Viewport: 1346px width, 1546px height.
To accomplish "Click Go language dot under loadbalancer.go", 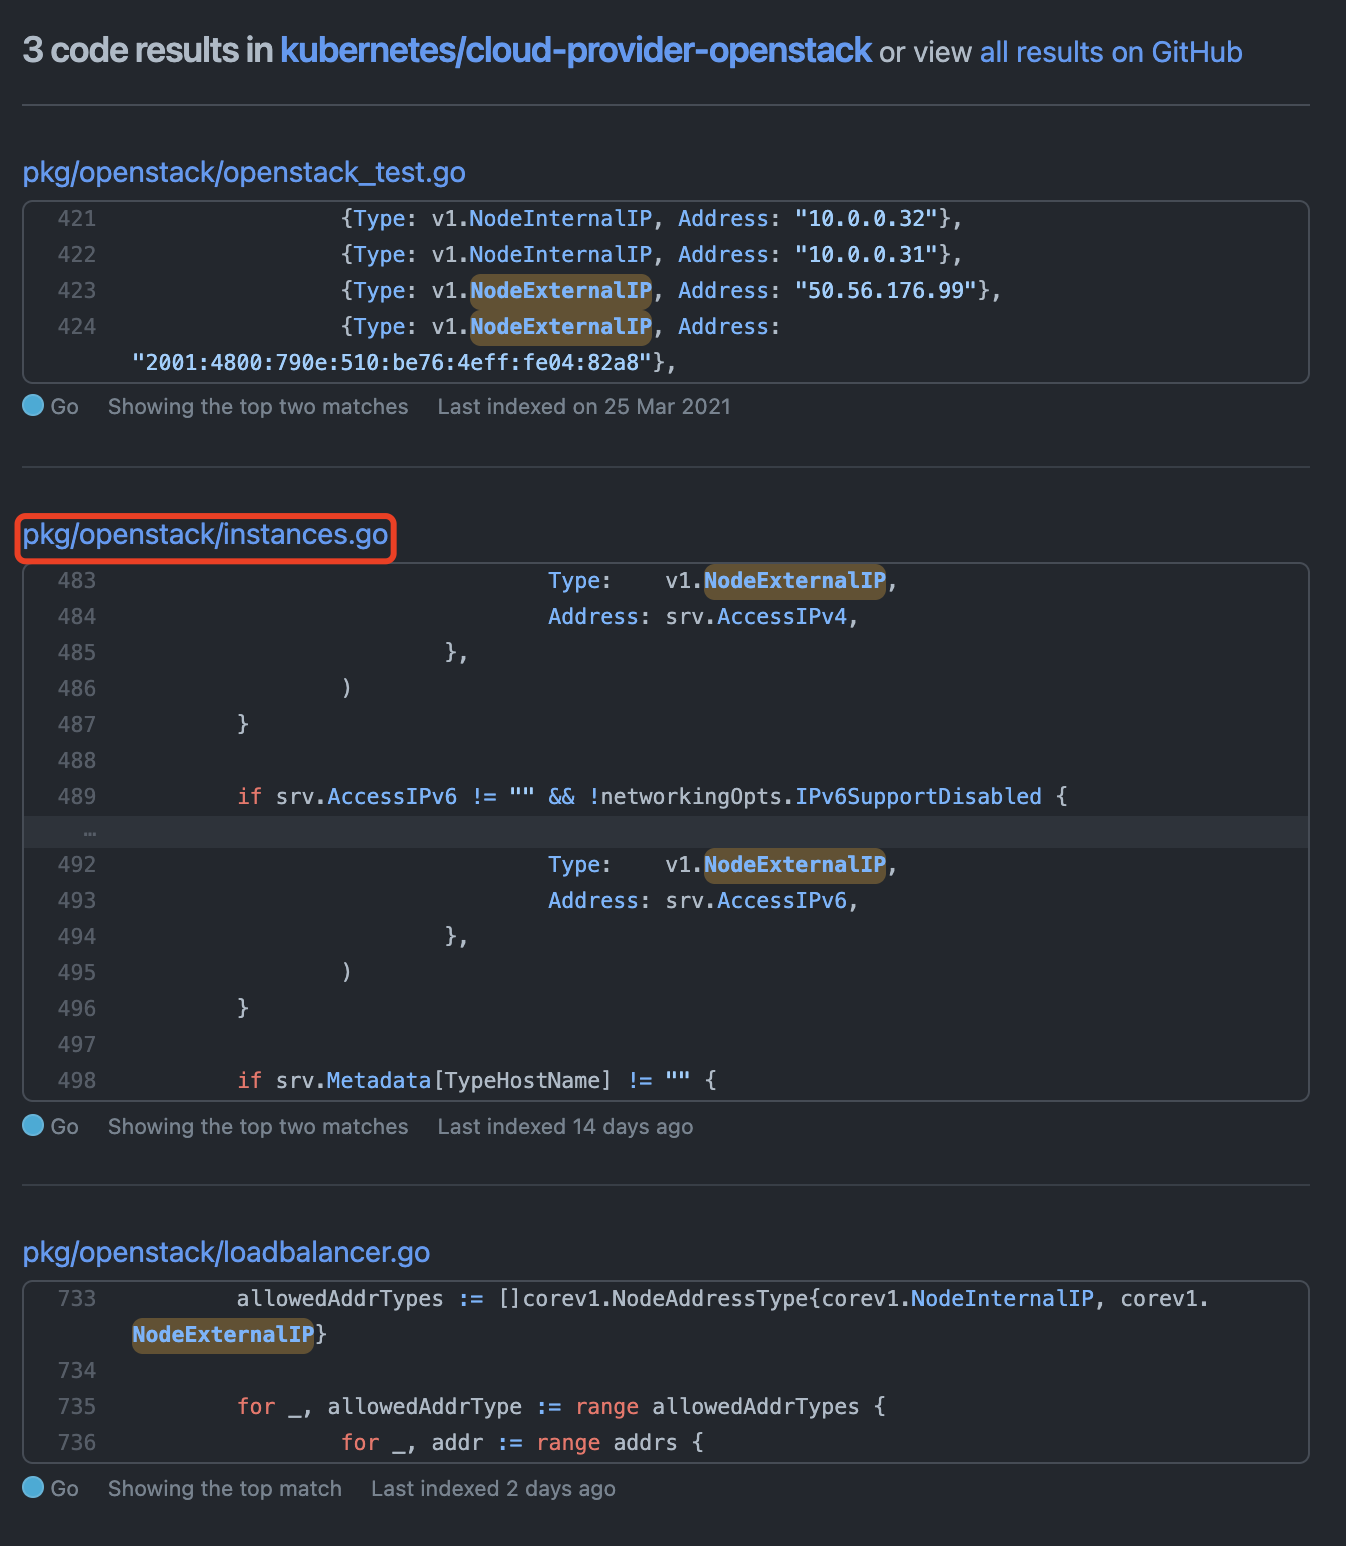I will click(33, 1487).
